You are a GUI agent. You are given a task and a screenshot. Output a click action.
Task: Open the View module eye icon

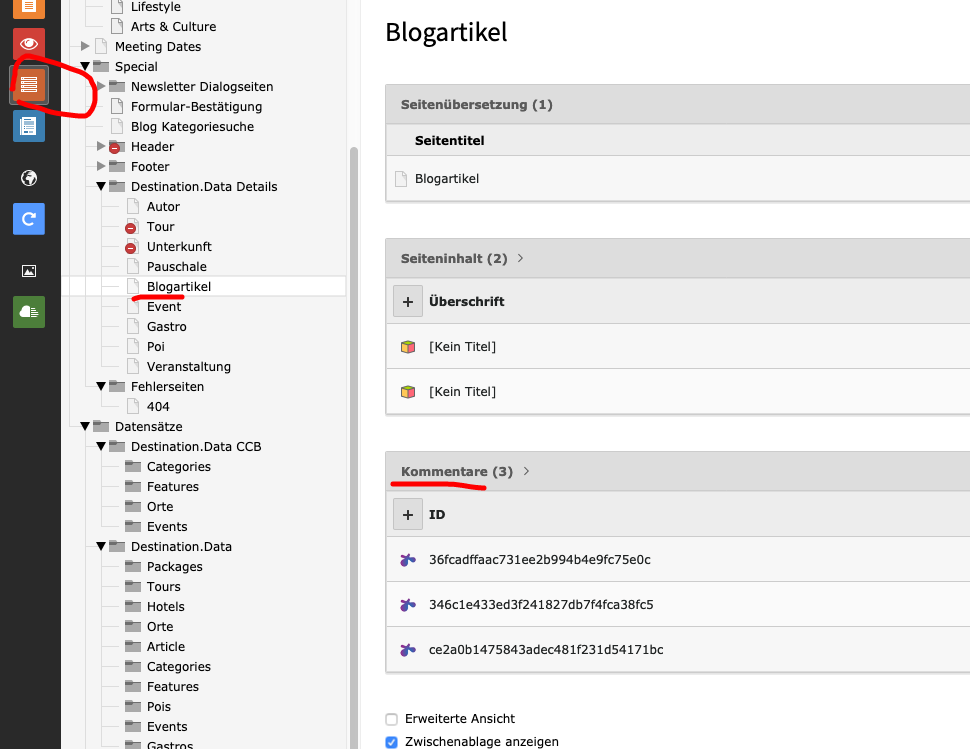click(x=28, y=44)
